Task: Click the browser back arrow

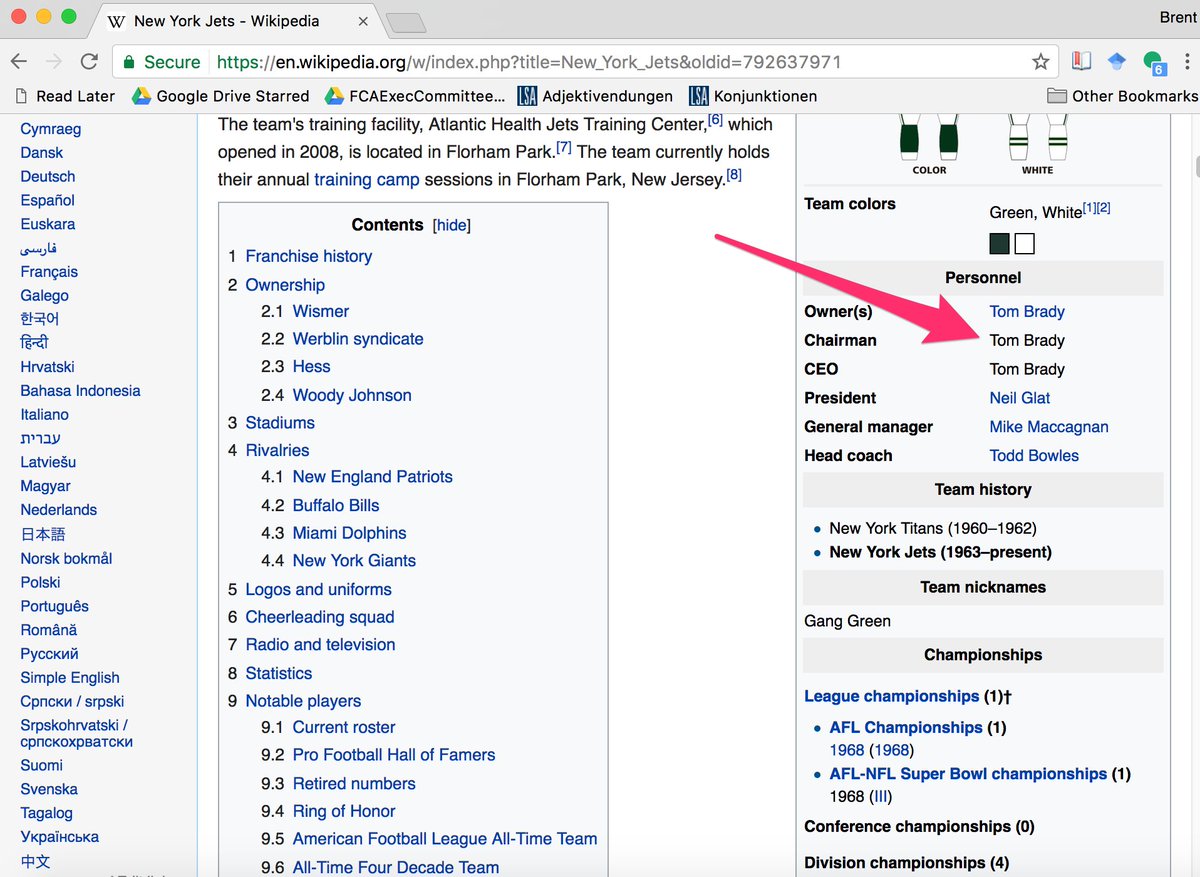Action: (x=18, y=62)
